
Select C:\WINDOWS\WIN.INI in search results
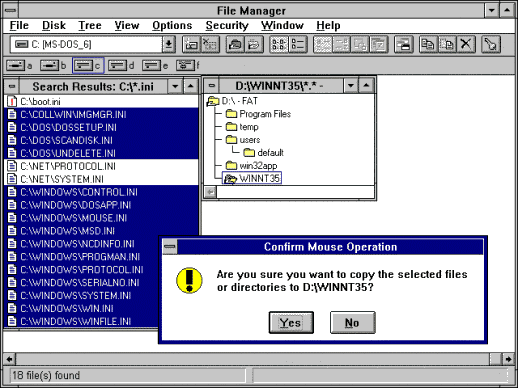[81, 308]
